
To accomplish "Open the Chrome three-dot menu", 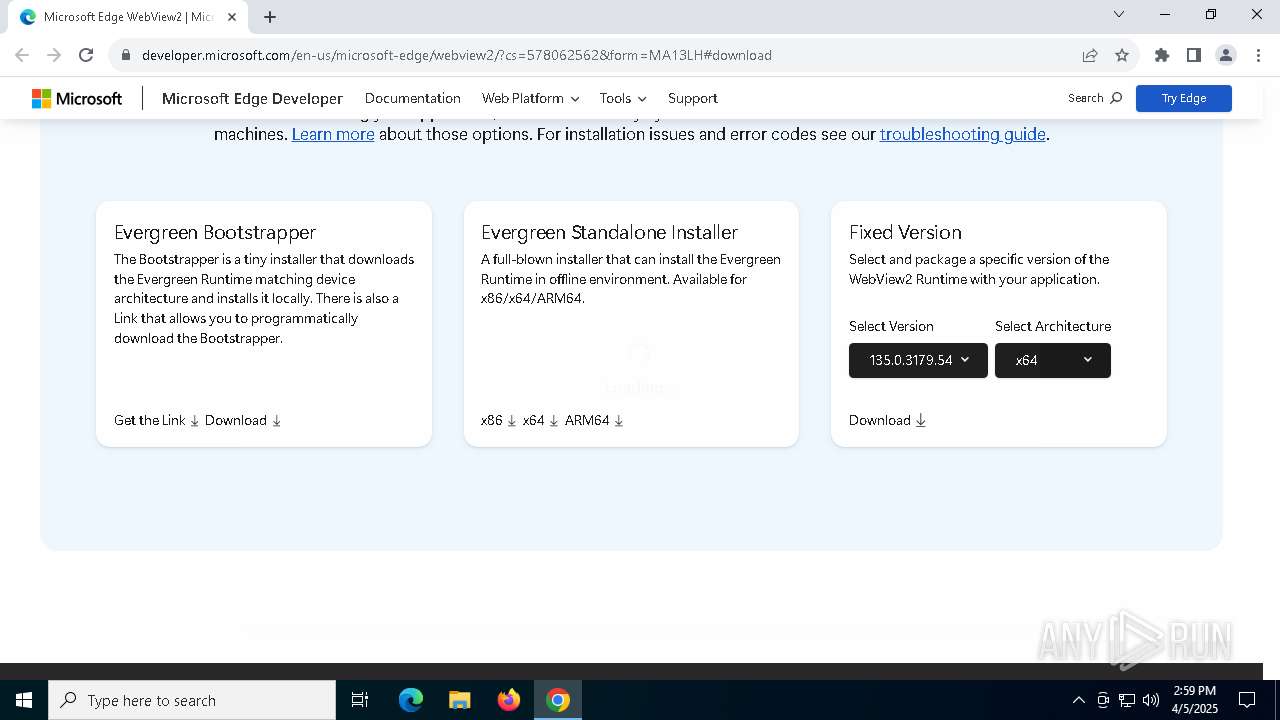I will (1258, 55).
